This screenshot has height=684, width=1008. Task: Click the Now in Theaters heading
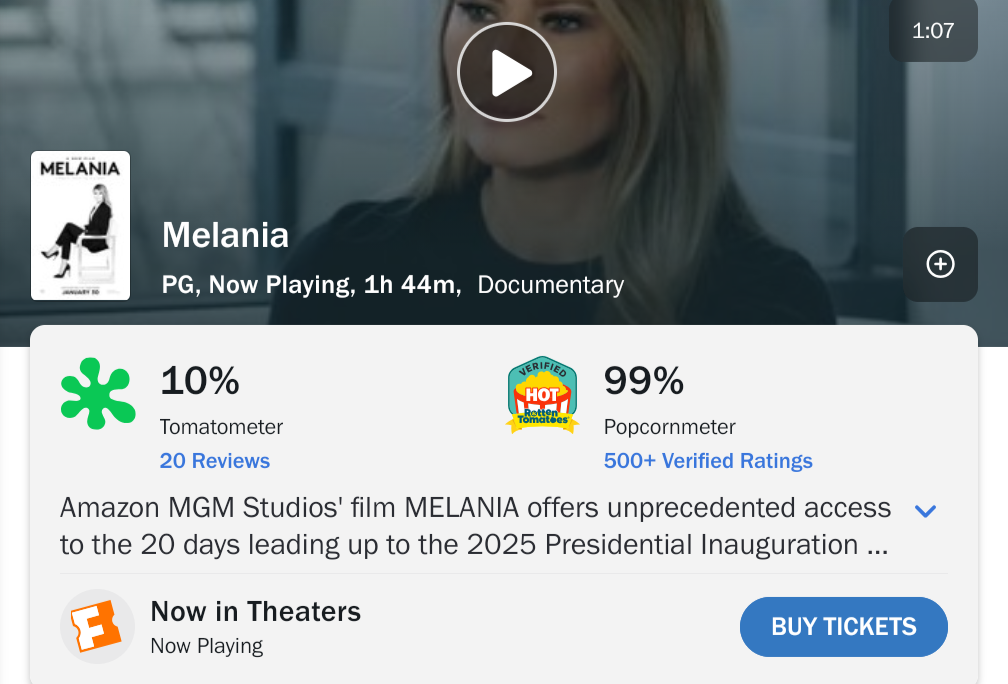click(255, 611)
